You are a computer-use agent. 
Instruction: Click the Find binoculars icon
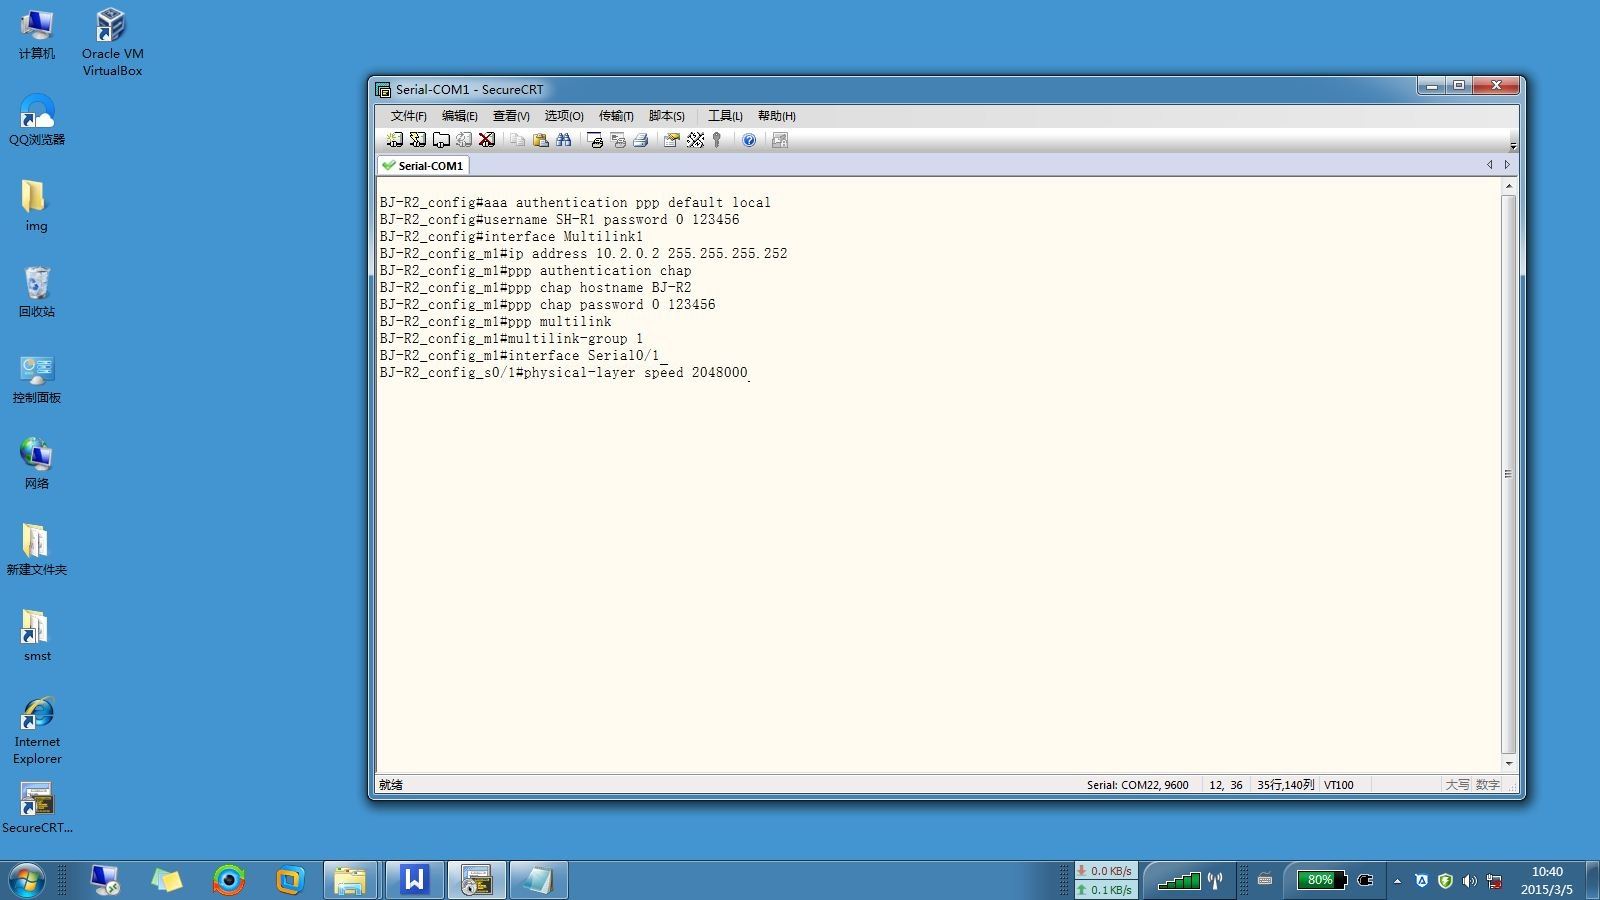(564, 140)
